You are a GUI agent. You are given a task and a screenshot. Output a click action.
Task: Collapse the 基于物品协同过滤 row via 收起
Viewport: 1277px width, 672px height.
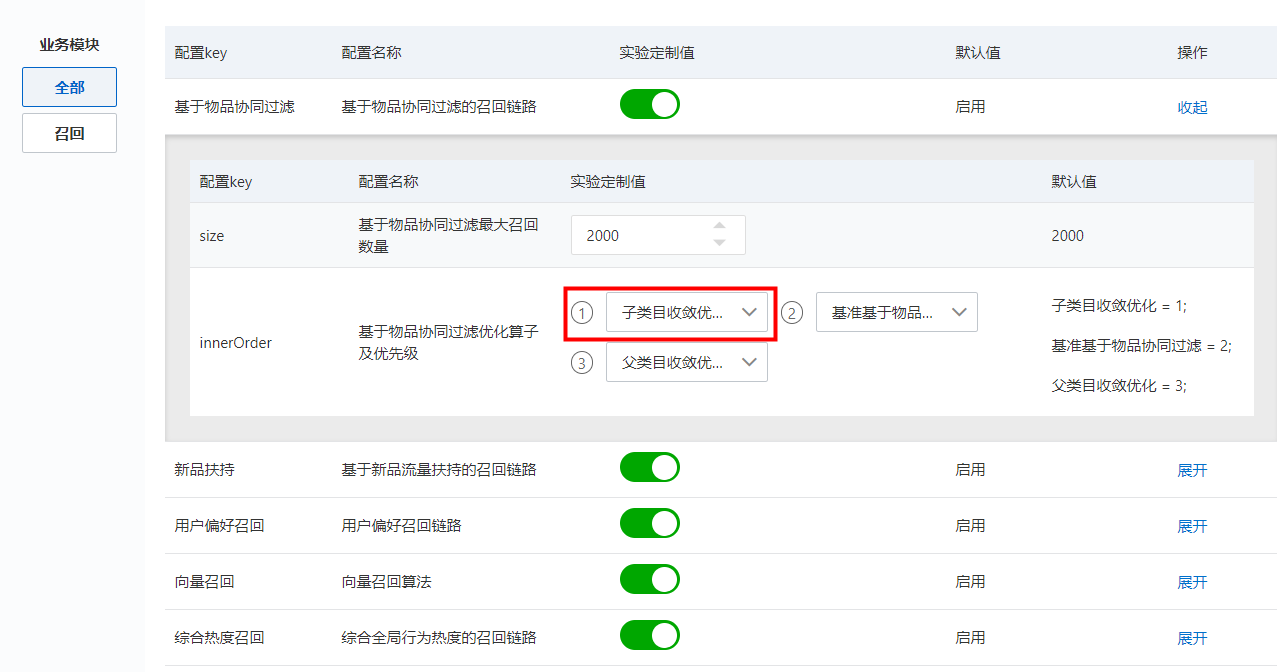tap(1192, 107)
